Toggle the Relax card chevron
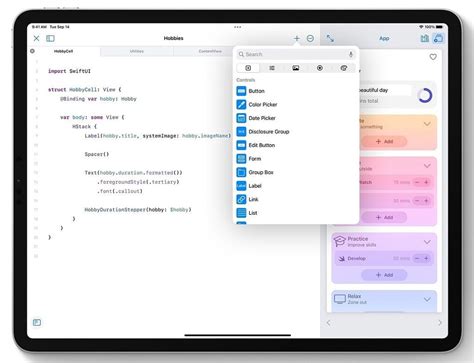Viewport: 474px width, 363px height. click(427, 300)
